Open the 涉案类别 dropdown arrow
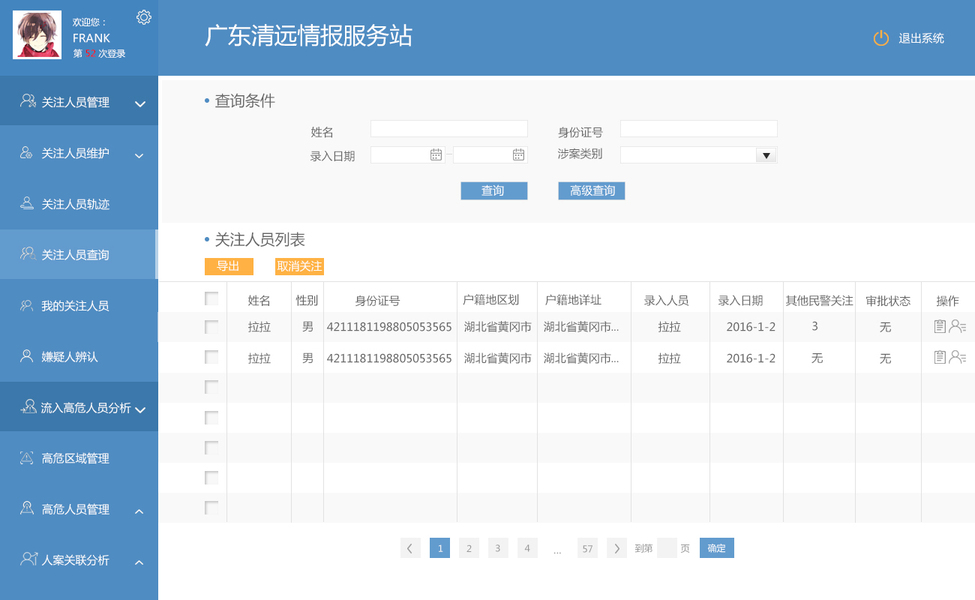Viewport: 975px width, 600px height. pos(766,155)
